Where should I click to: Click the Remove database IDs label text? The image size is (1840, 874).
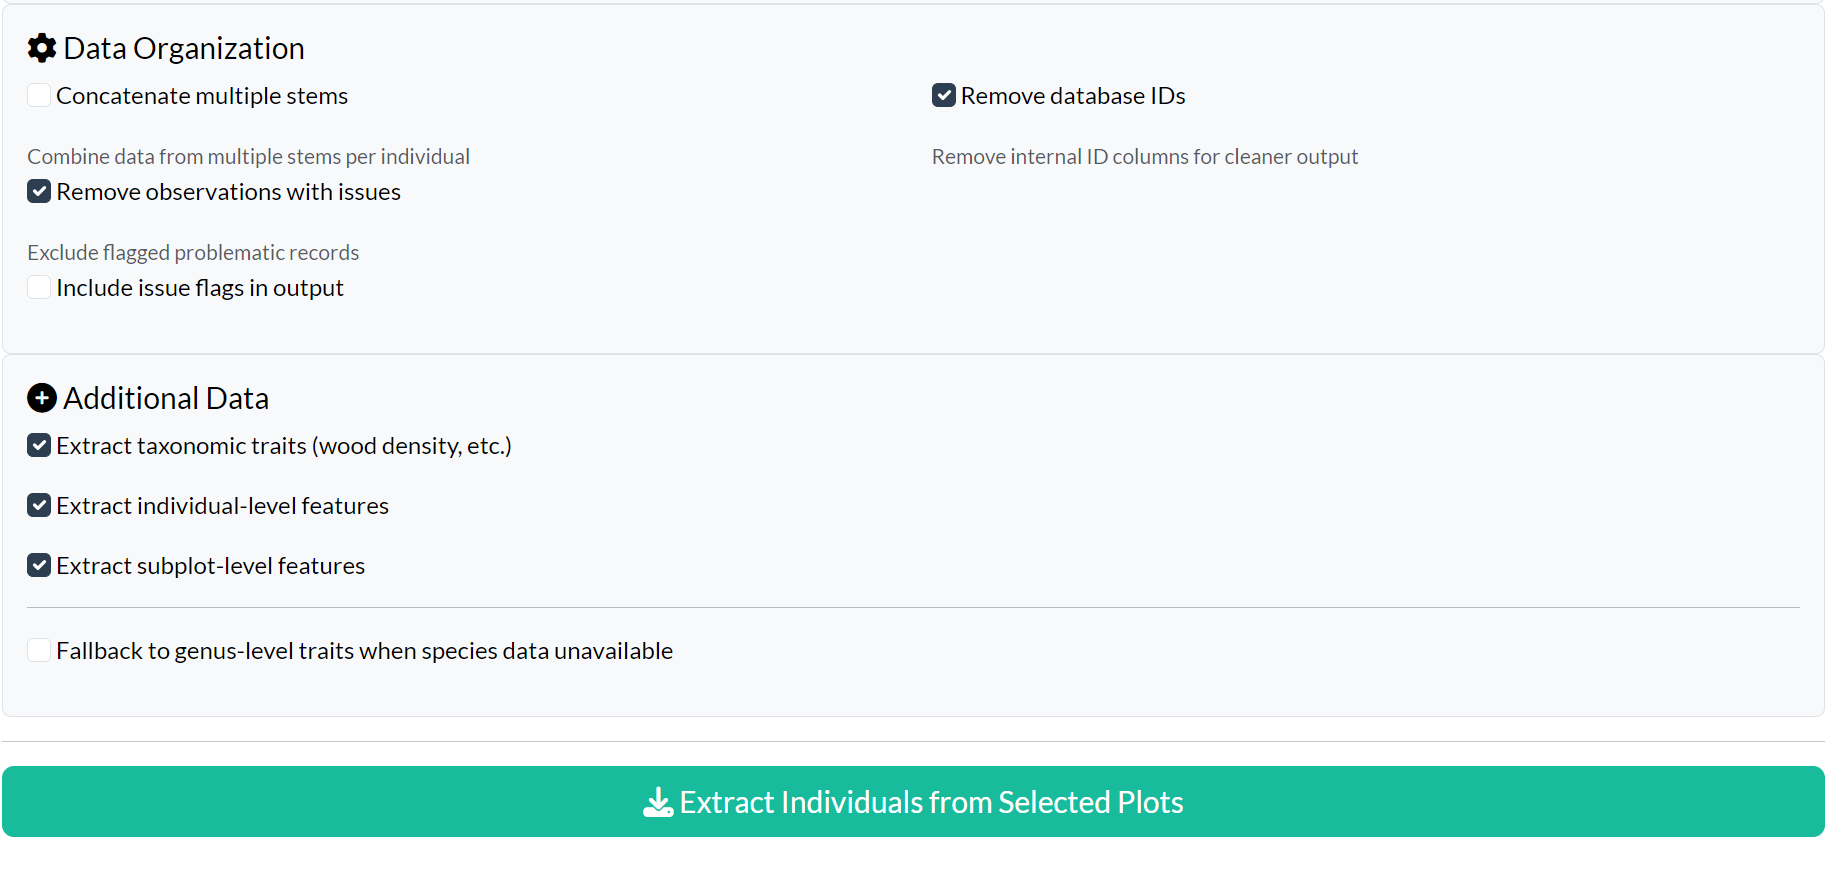click(1072, 95)
